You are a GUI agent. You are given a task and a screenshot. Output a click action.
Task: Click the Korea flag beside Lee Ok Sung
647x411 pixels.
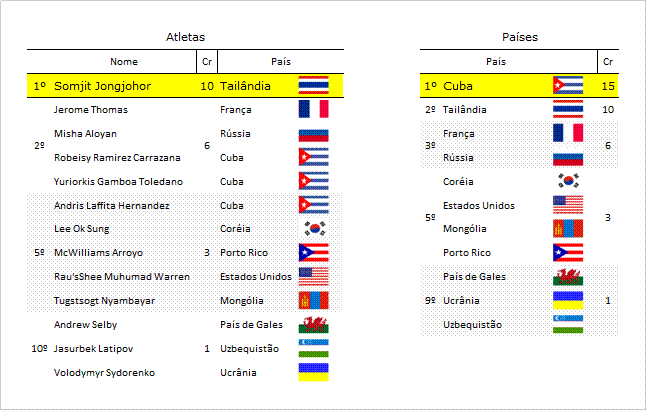(x=314, y=229)
